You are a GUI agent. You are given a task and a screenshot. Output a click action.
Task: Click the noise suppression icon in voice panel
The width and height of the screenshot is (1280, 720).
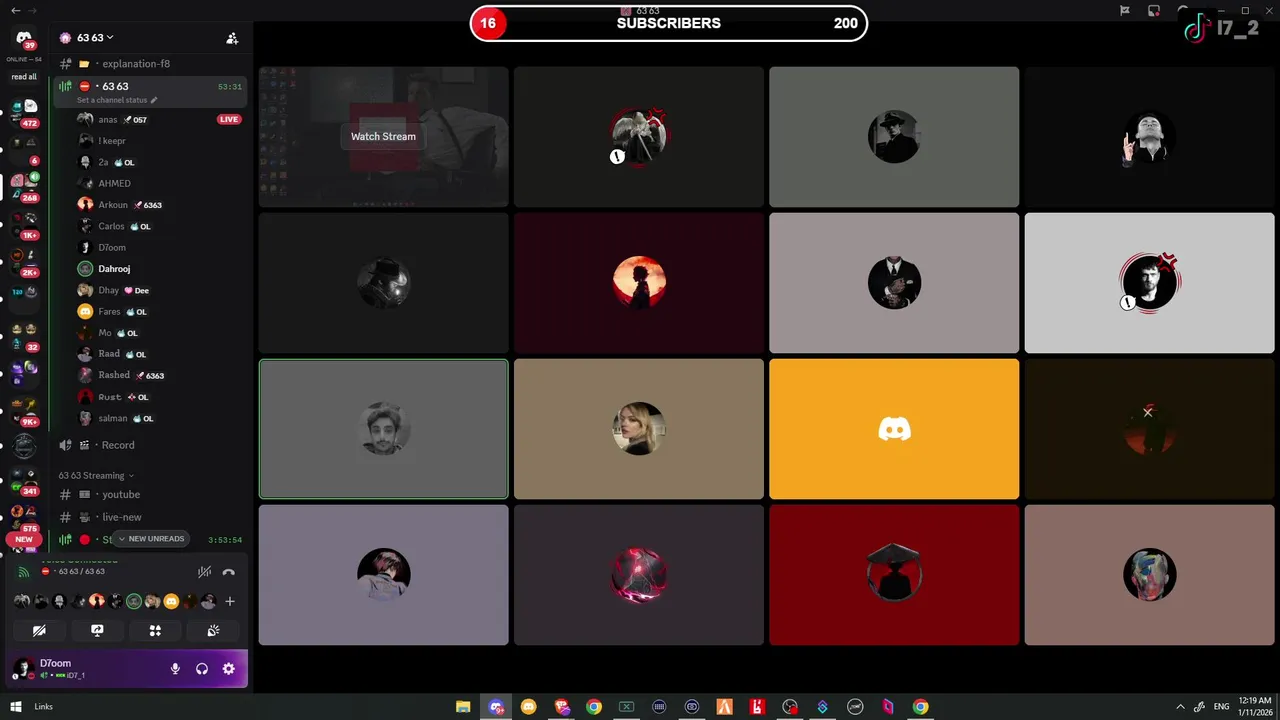204,572
